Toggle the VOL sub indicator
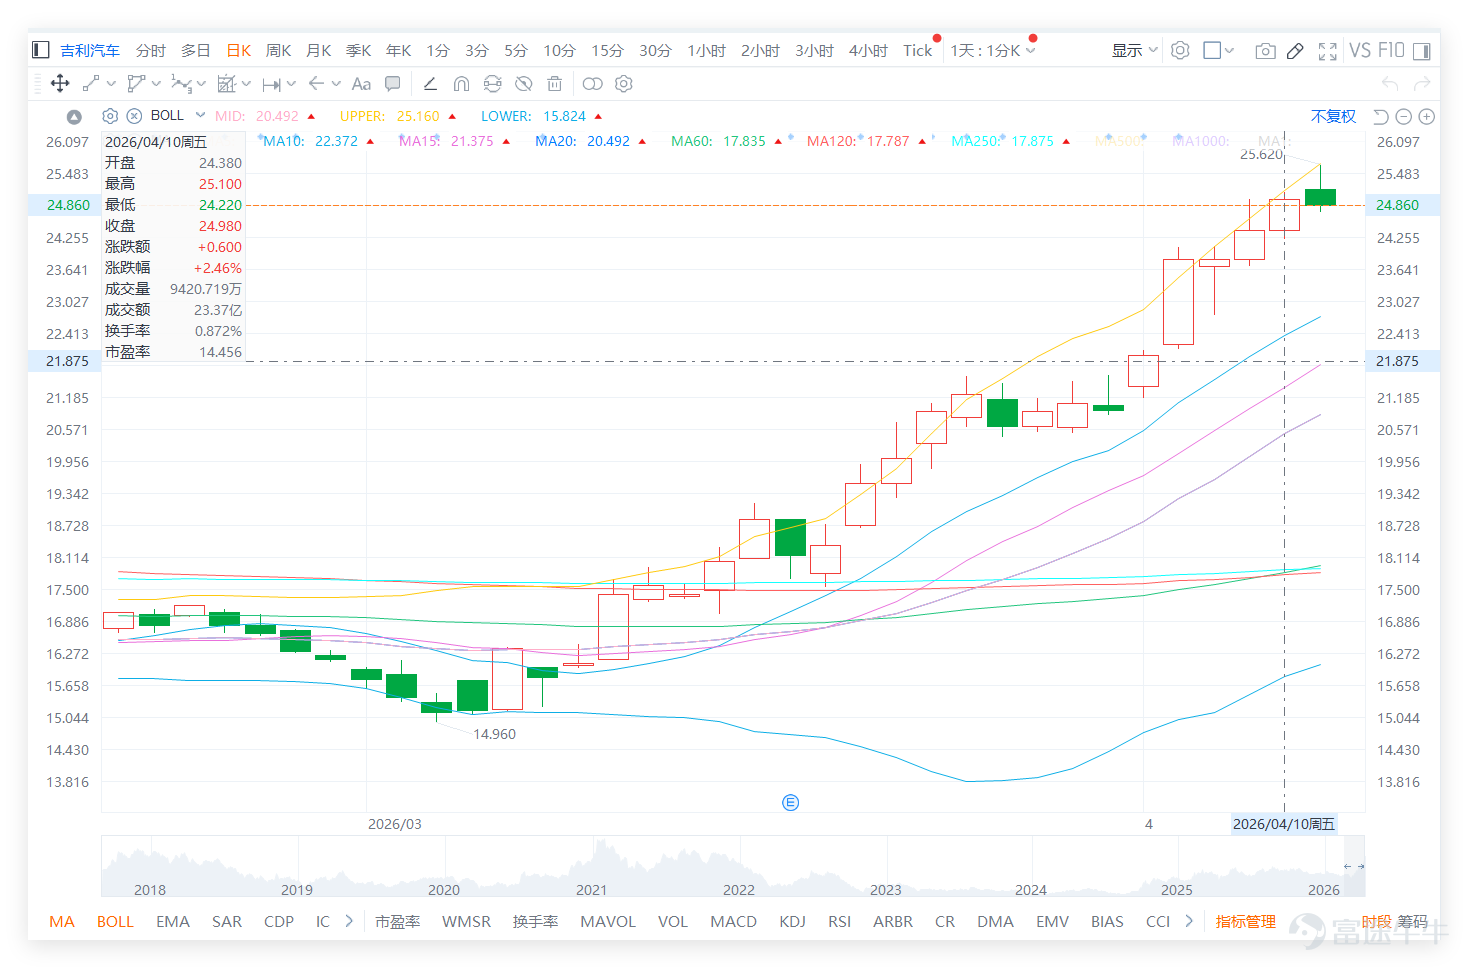 [x=673, y=921]
